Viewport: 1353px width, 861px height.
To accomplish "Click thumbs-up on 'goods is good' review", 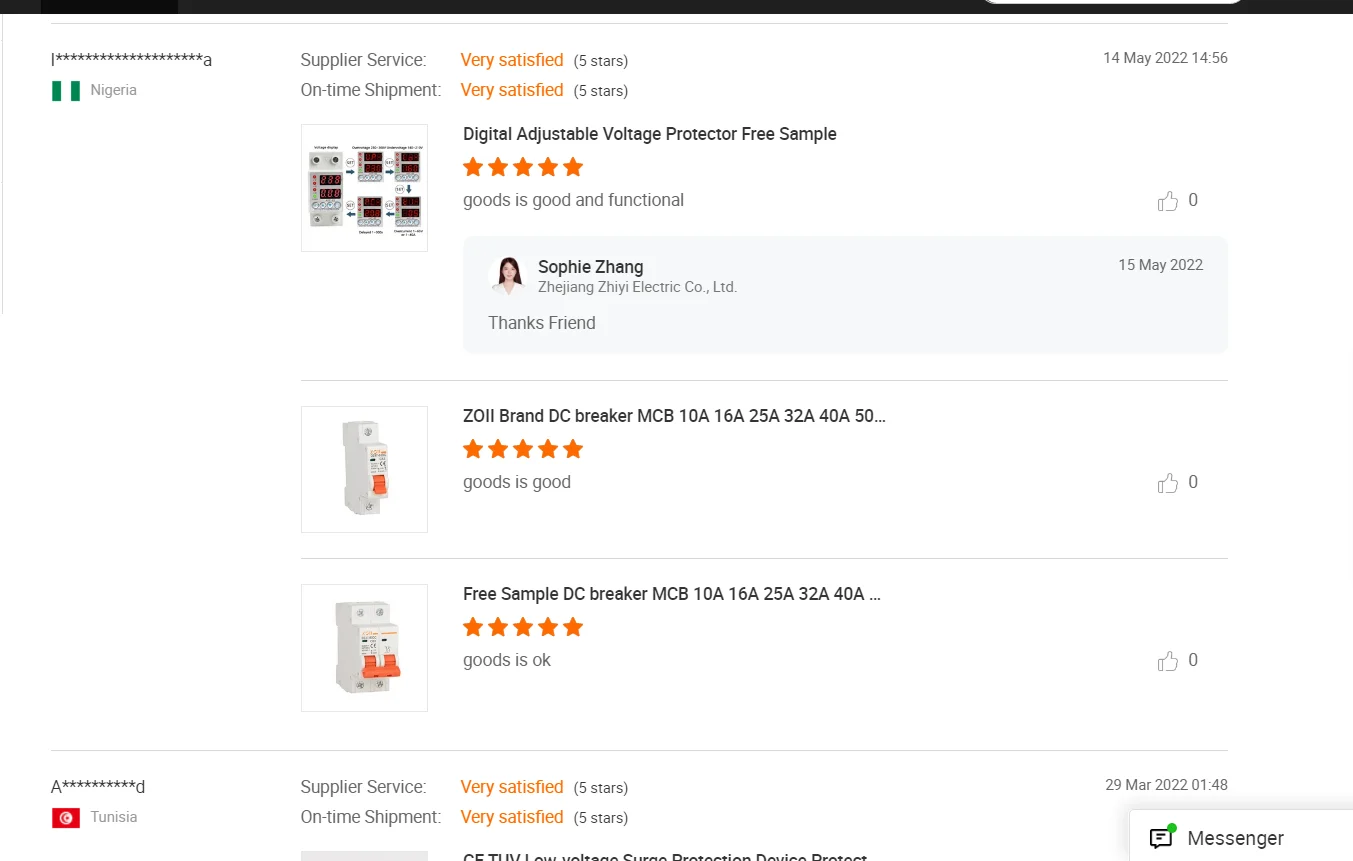I will pyautogui.click(x=1167, y=483).
